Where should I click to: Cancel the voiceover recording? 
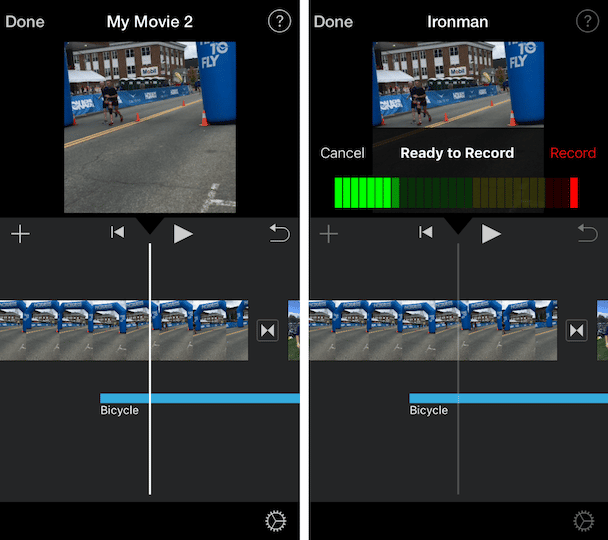[342, 153]
